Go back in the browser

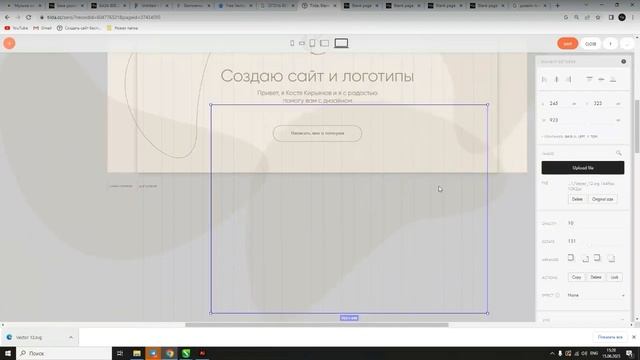(x=7, y=18)
